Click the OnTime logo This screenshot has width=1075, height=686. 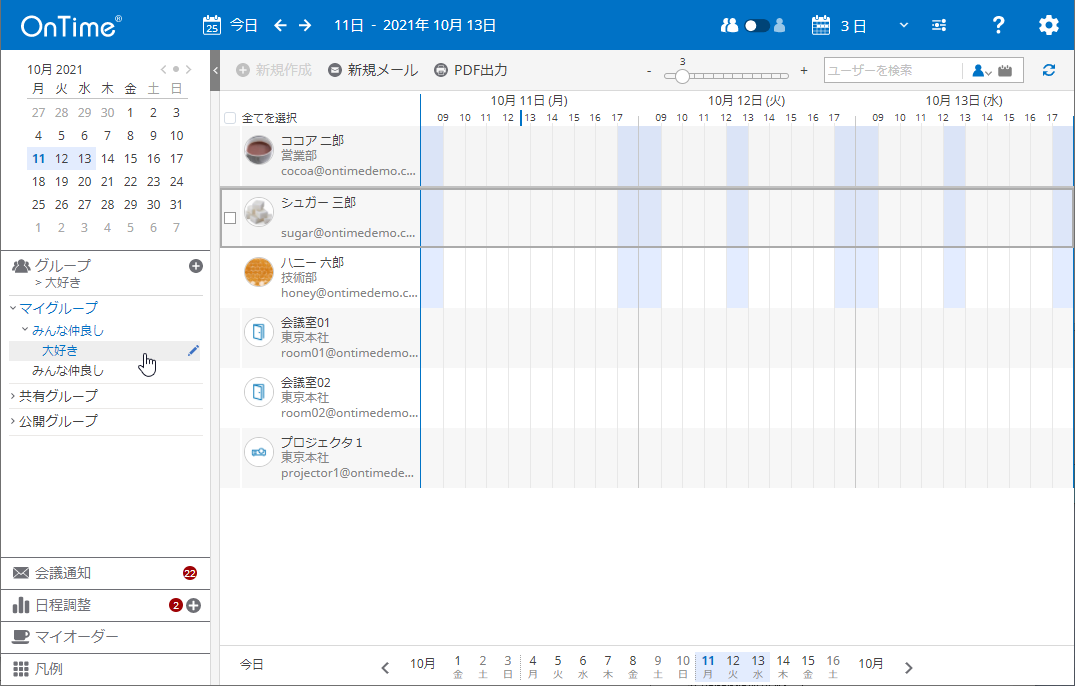[71, 26]
